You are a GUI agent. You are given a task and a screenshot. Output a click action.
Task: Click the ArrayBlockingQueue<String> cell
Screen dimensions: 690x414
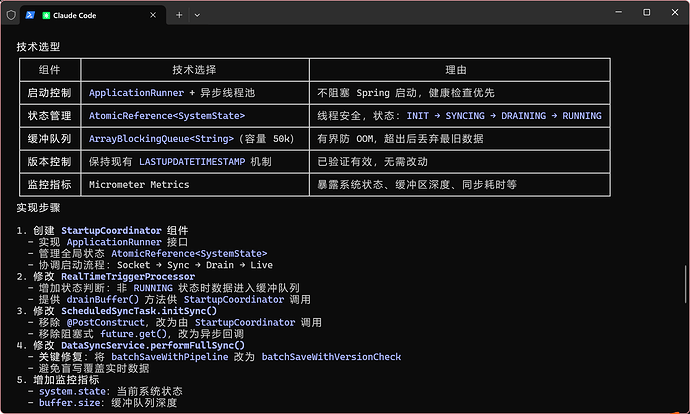click(x=195, y=139)
